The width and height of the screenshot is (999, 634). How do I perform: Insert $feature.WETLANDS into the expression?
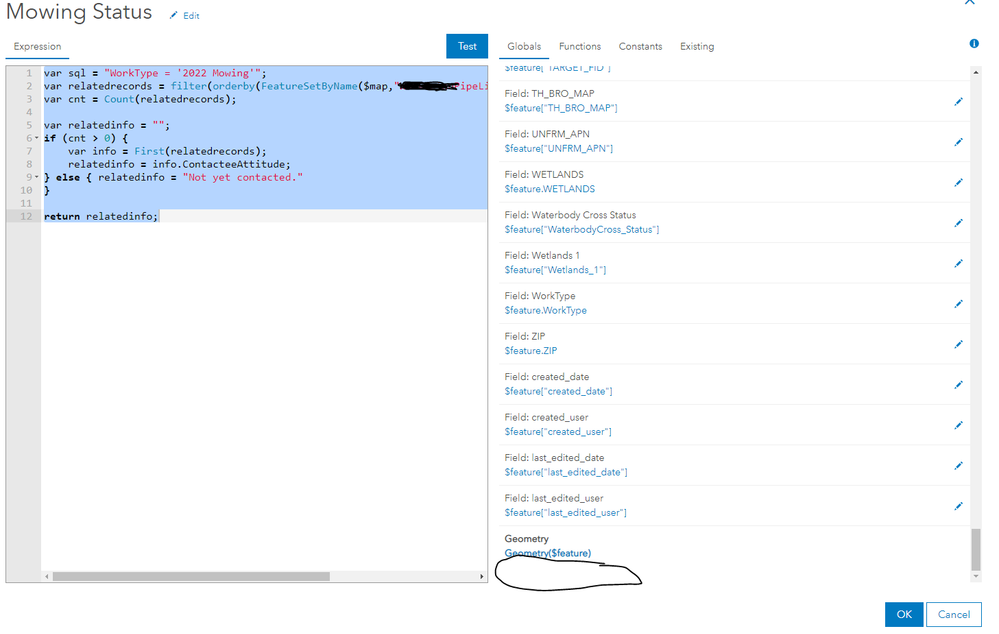point(550,189)
